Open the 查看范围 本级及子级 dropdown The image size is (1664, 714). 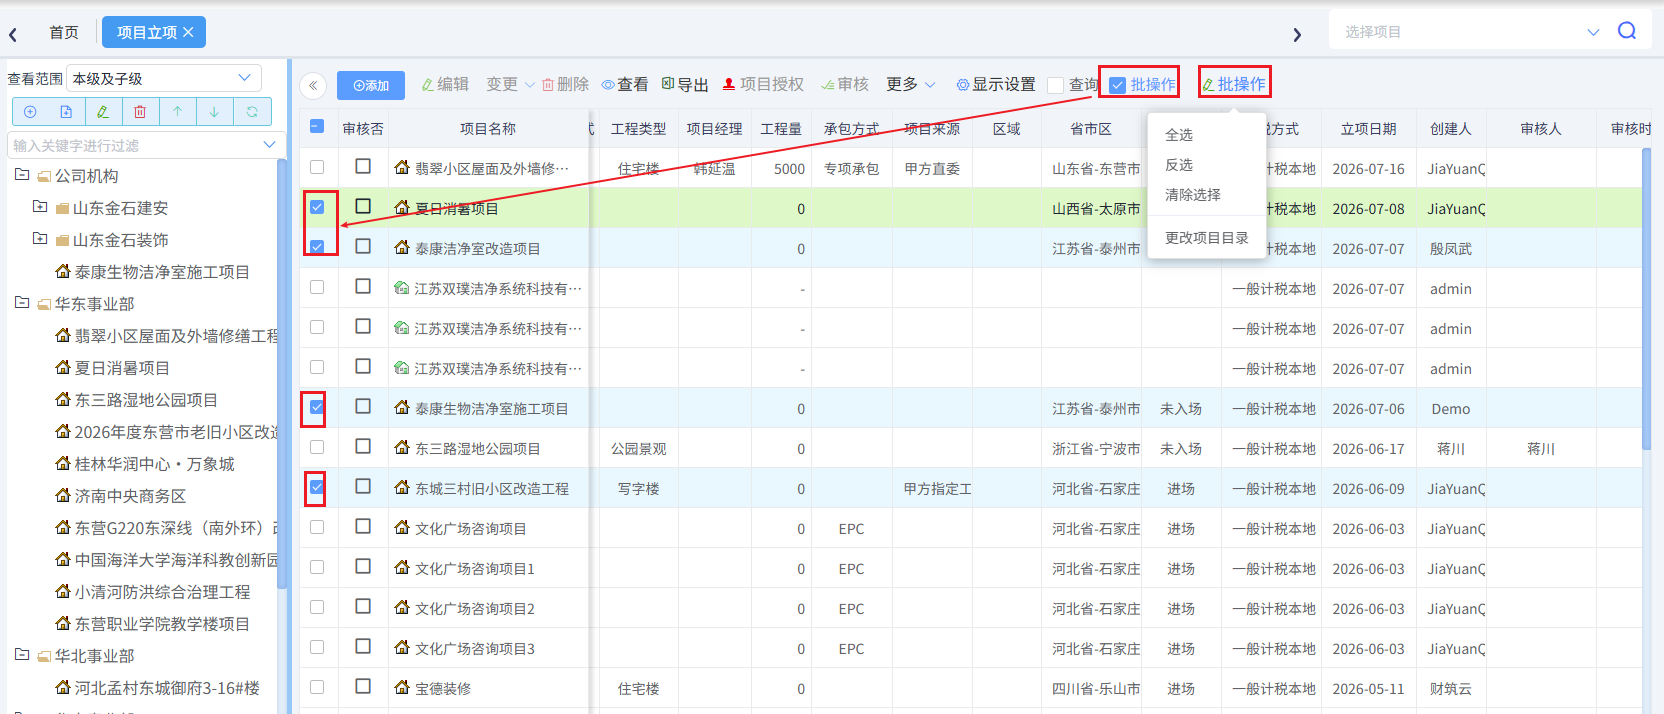(x=164, y=78)
